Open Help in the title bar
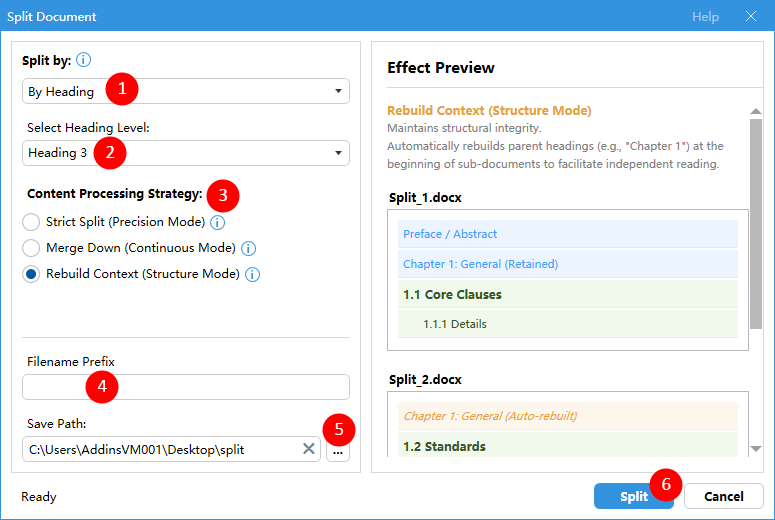 [705, 16]
